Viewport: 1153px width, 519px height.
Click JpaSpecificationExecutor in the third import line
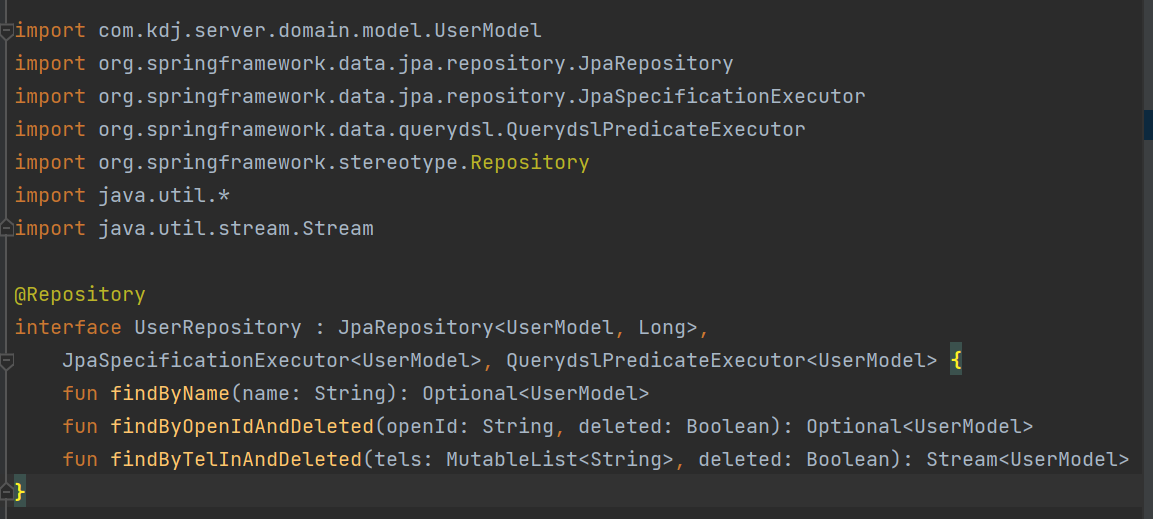(x=721, y=96)
